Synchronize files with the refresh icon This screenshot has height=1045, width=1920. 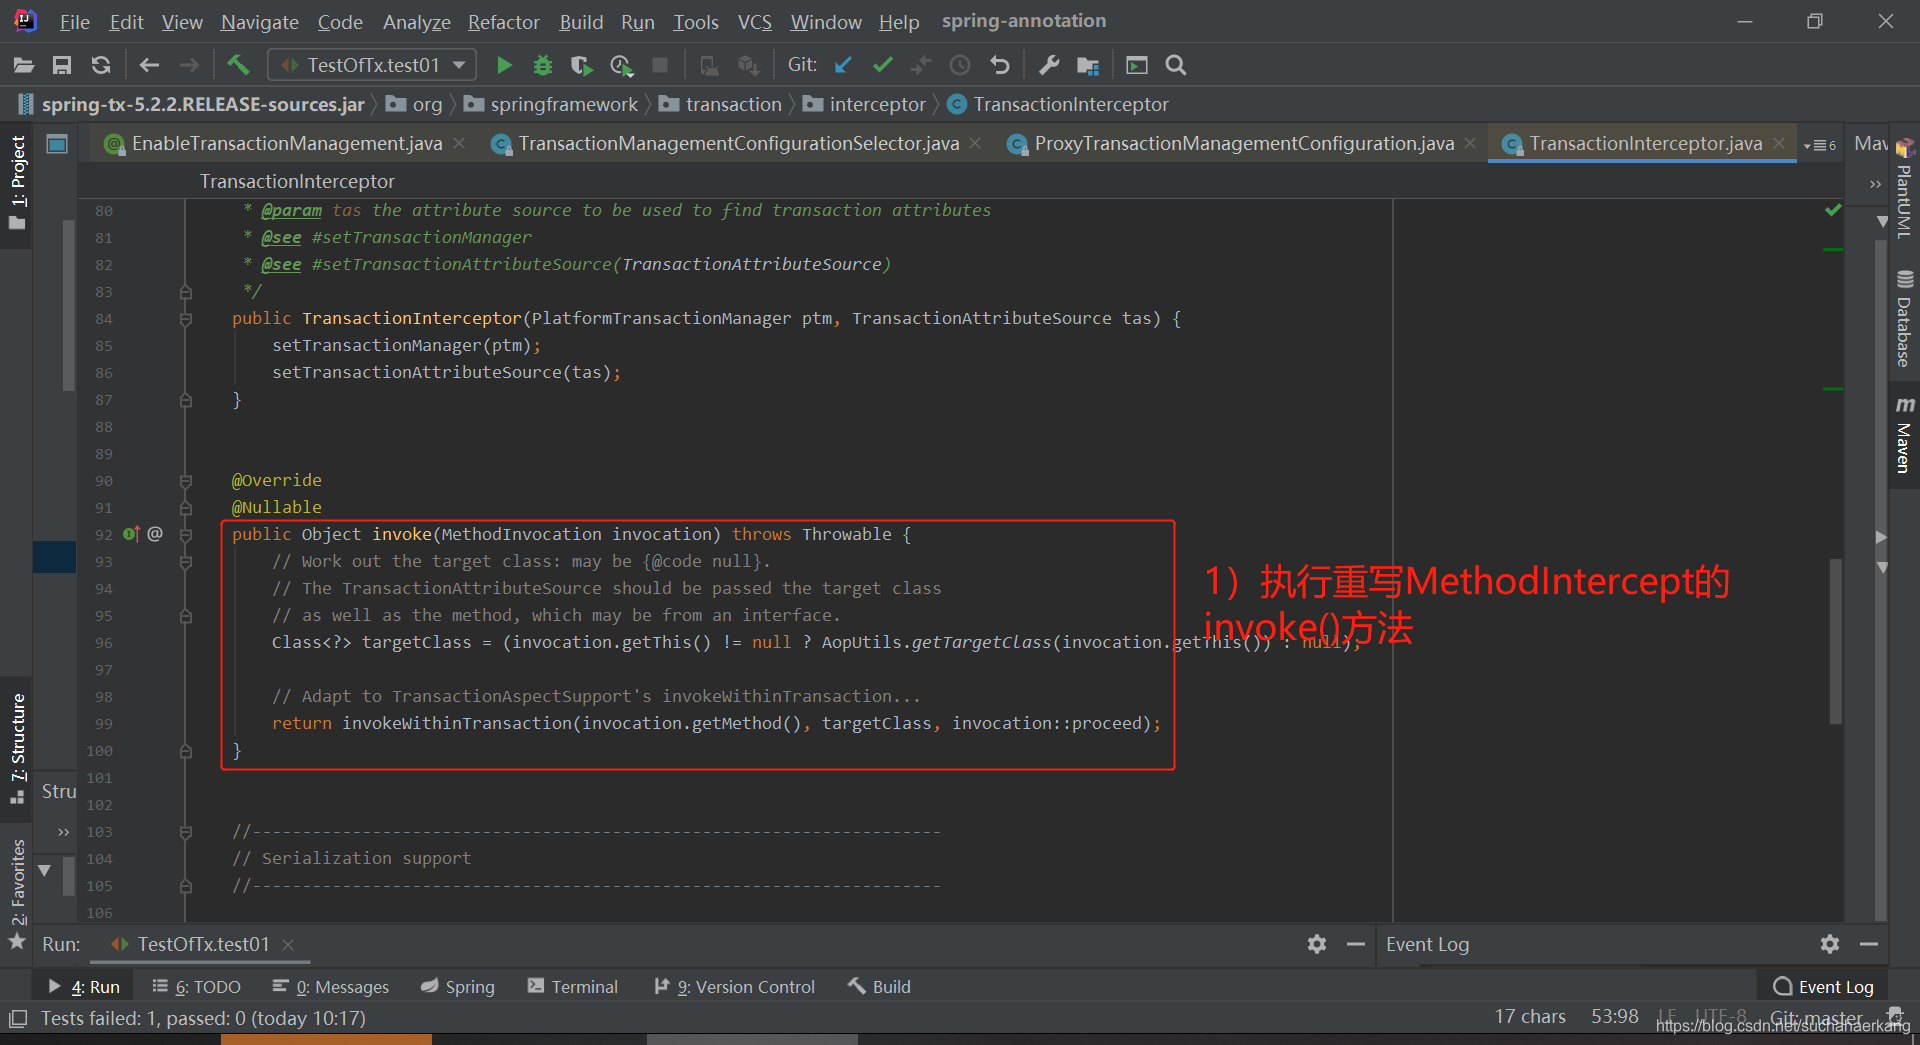point(101,66)
